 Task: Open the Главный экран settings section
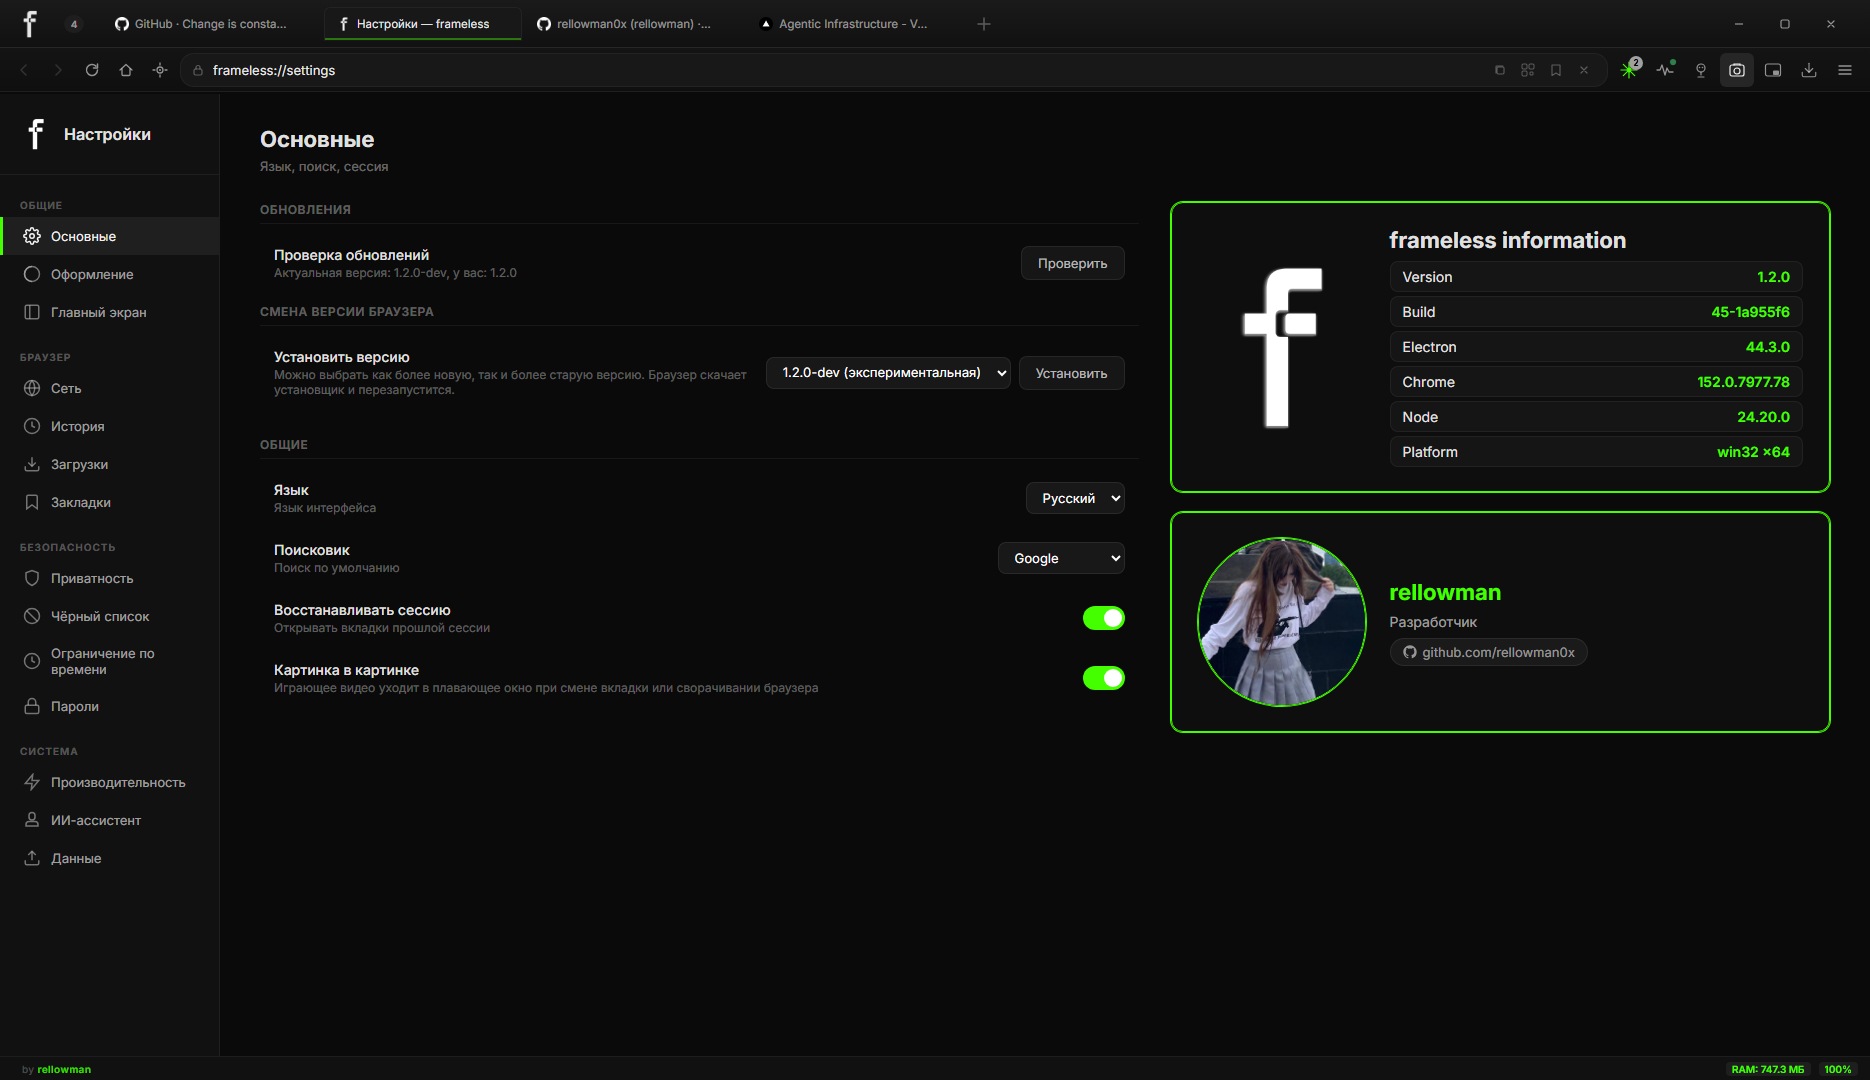110,312
